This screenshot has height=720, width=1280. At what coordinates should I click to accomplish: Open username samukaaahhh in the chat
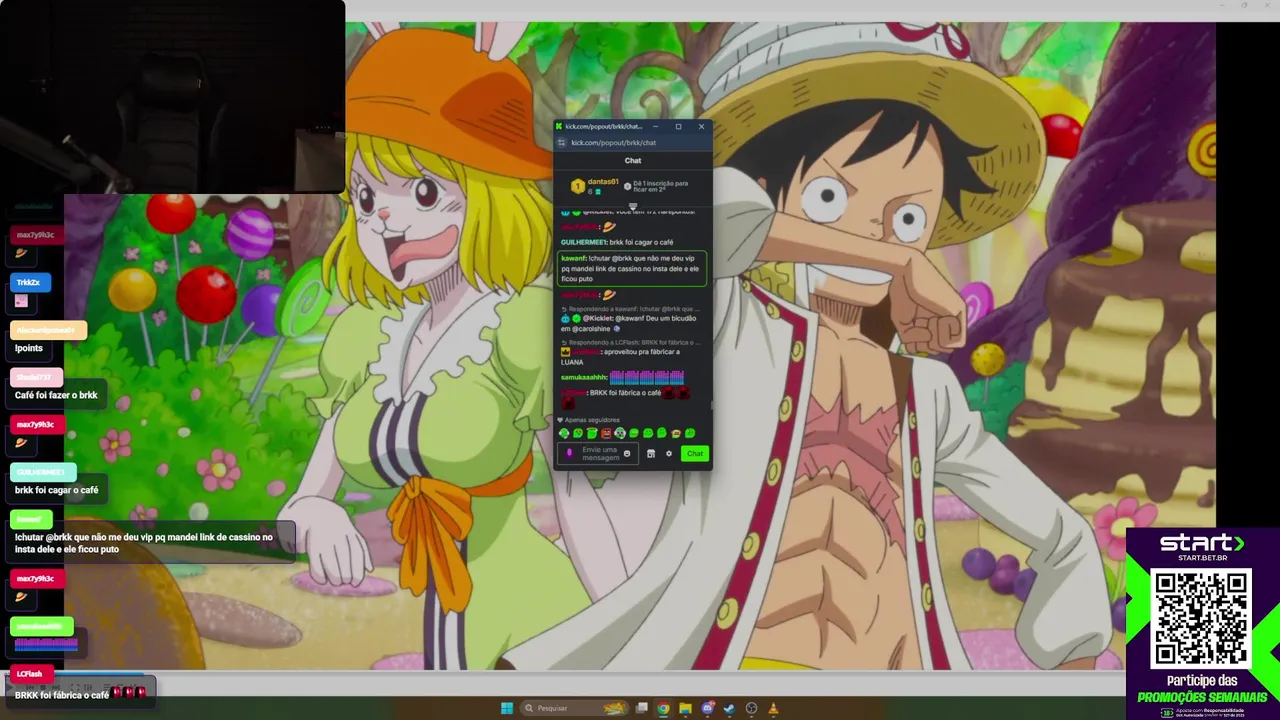click(584, 378)
